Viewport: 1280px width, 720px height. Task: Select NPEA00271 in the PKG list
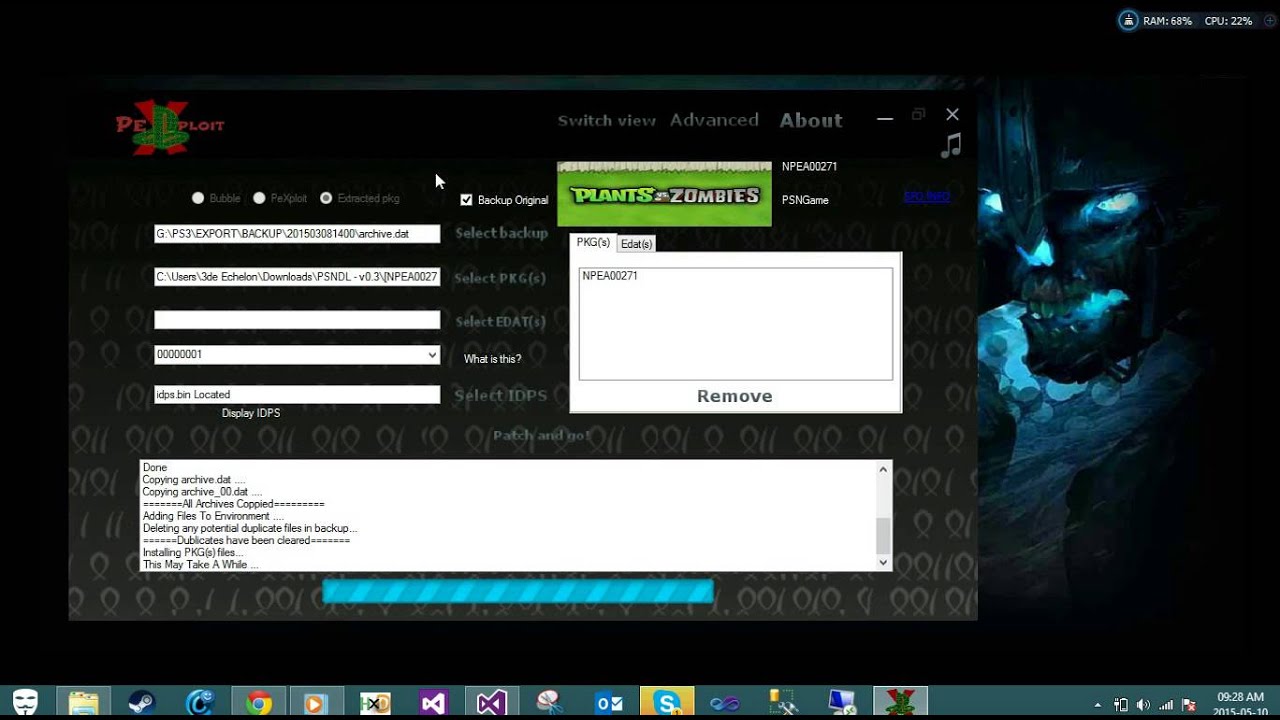[x=610, y=276]
